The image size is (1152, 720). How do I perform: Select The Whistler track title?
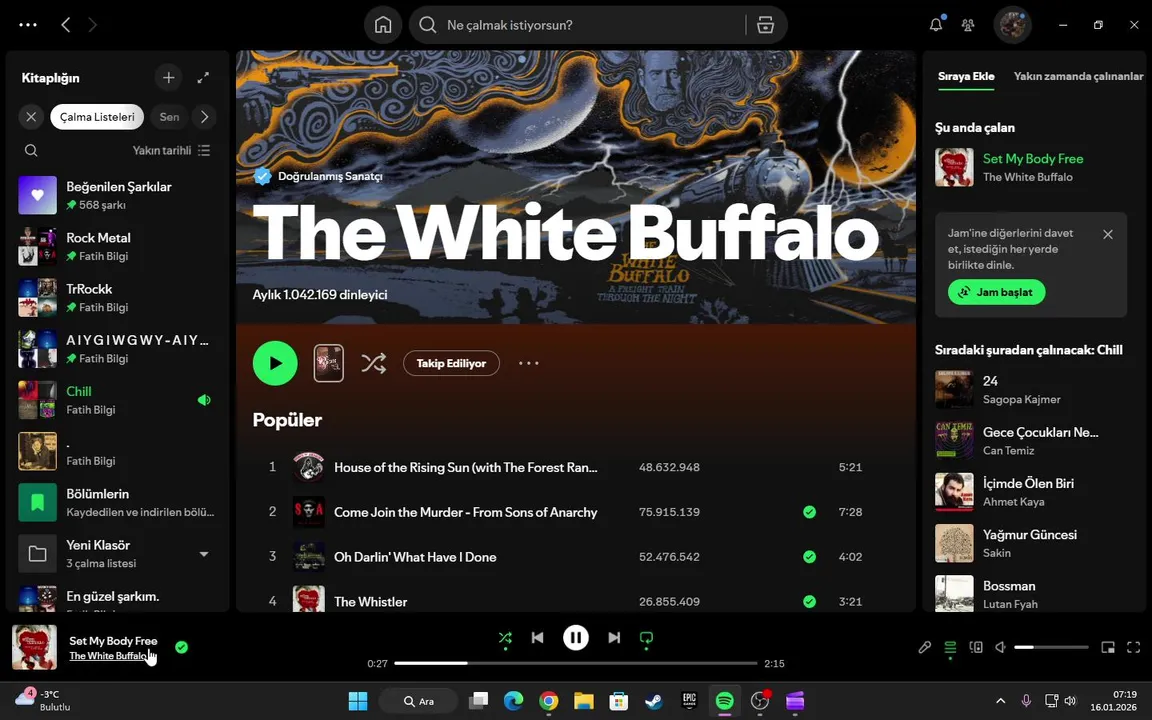point(370,602)
